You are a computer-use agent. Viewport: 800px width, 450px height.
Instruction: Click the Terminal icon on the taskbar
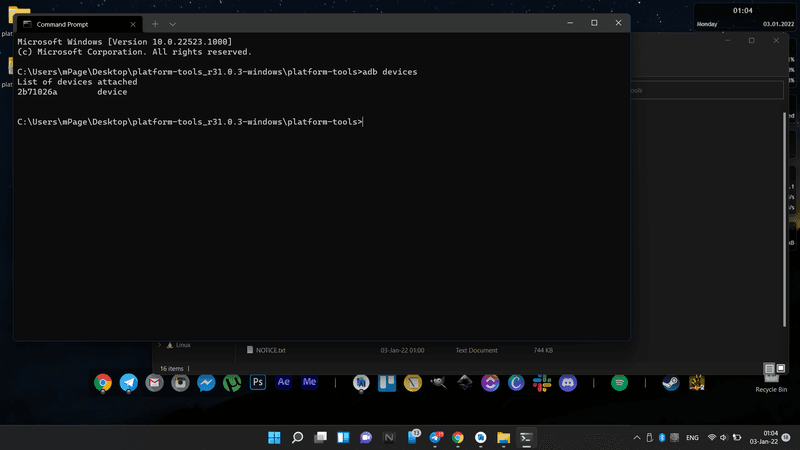[x=526, y=438]
